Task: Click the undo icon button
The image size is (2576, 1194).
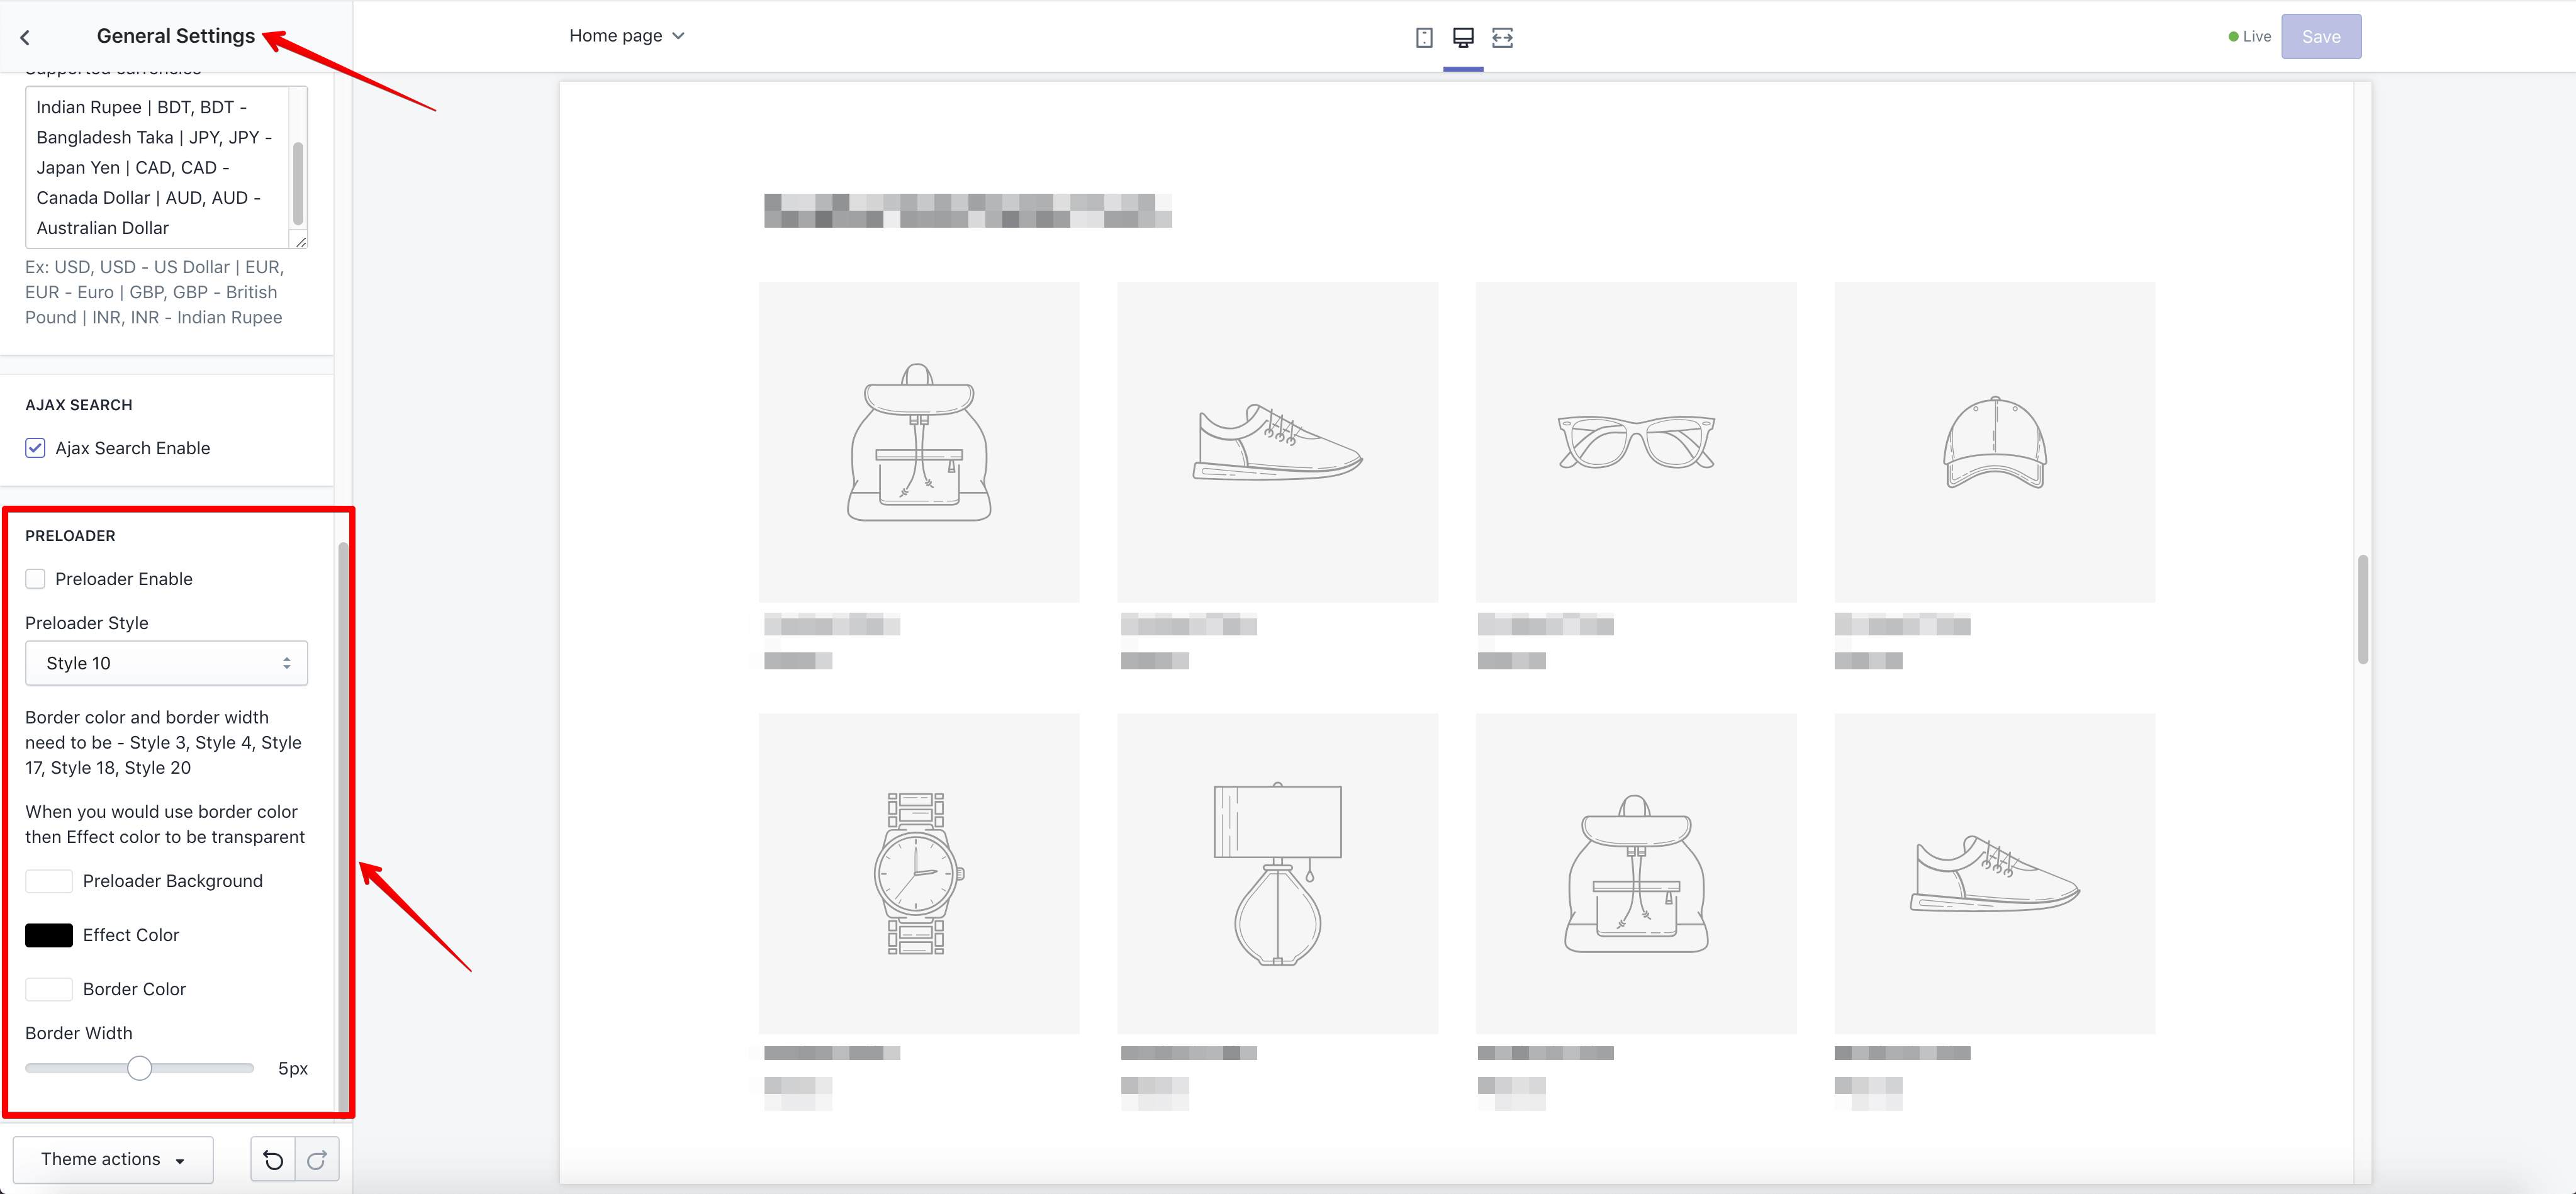Action: tap(273, 1159)
